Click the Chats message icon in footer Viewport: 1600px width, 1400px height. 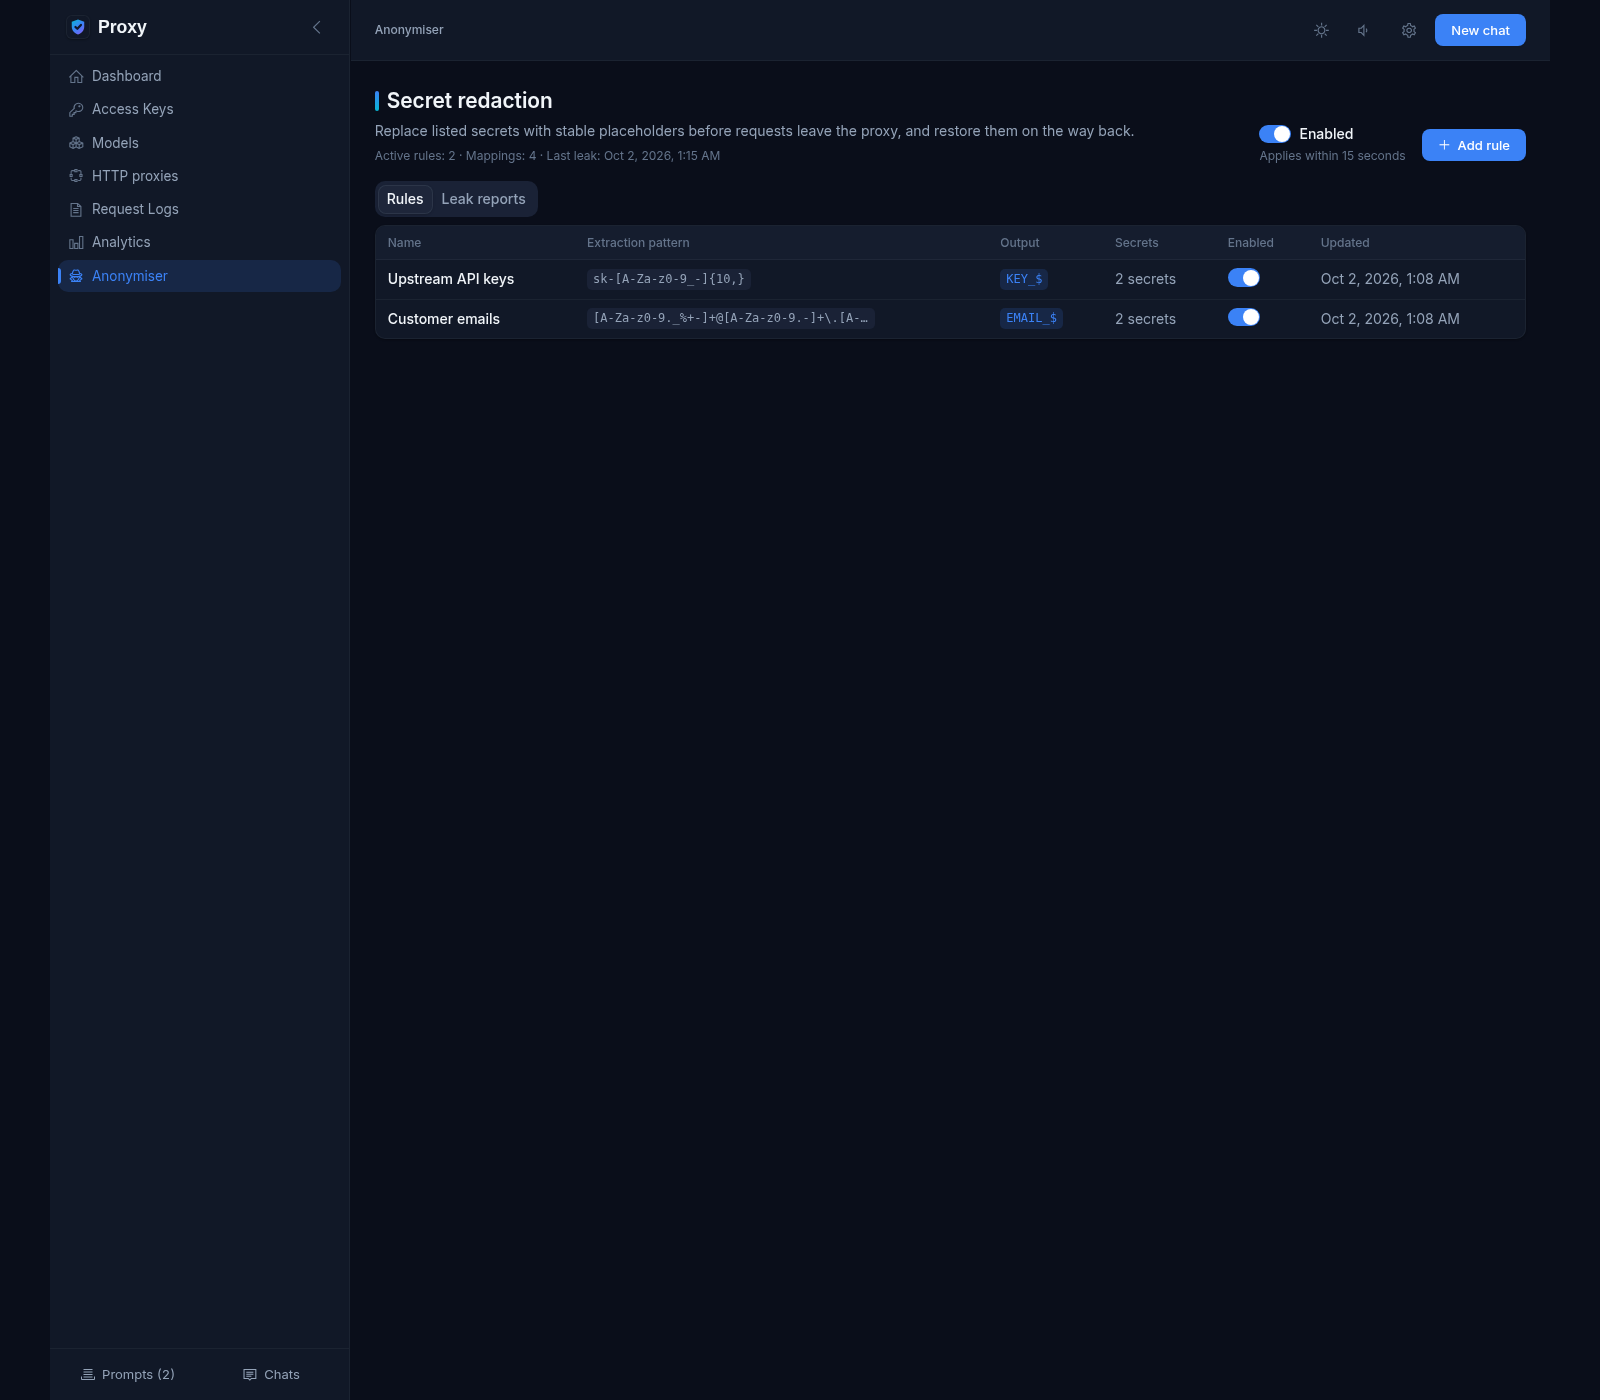(250, 1374)
